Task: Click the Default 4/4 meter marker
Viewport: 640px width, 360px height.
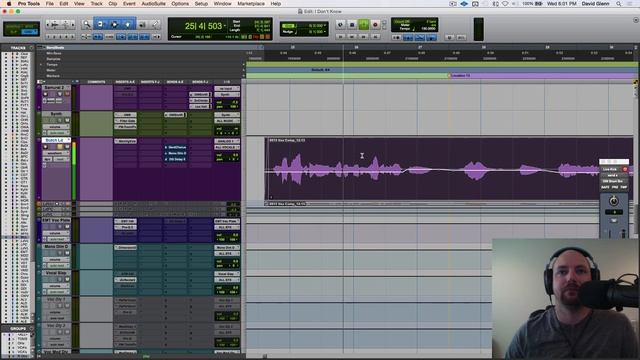Action: click(320, 70)
